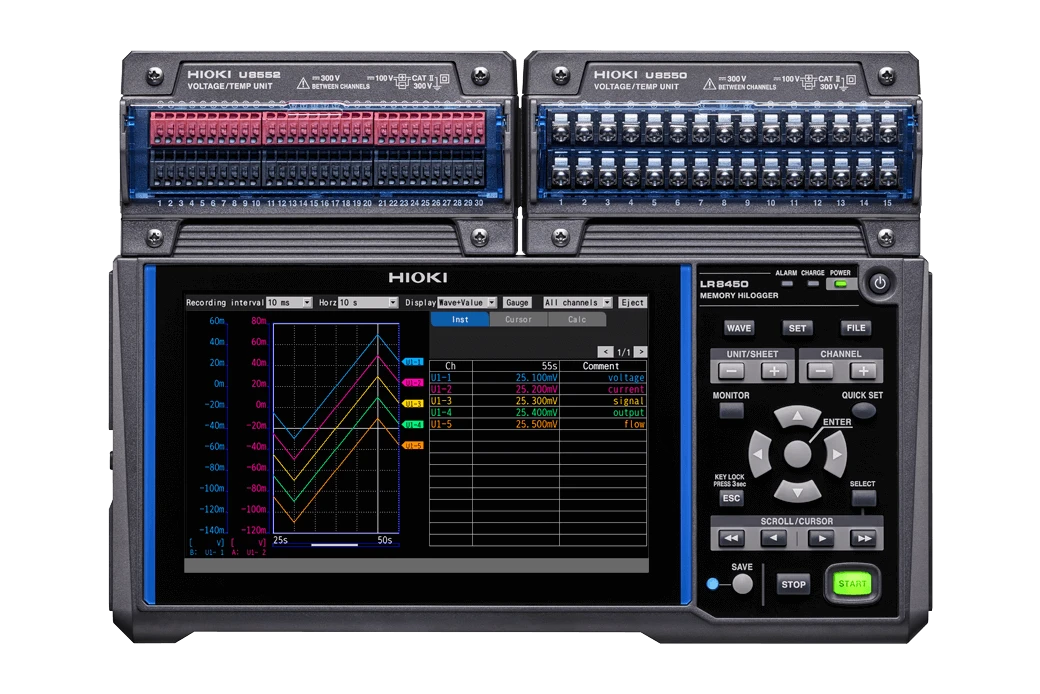Screen dimensions: 1040x694
Task: Click fast rewind scroll key
Action: (731, 538)
